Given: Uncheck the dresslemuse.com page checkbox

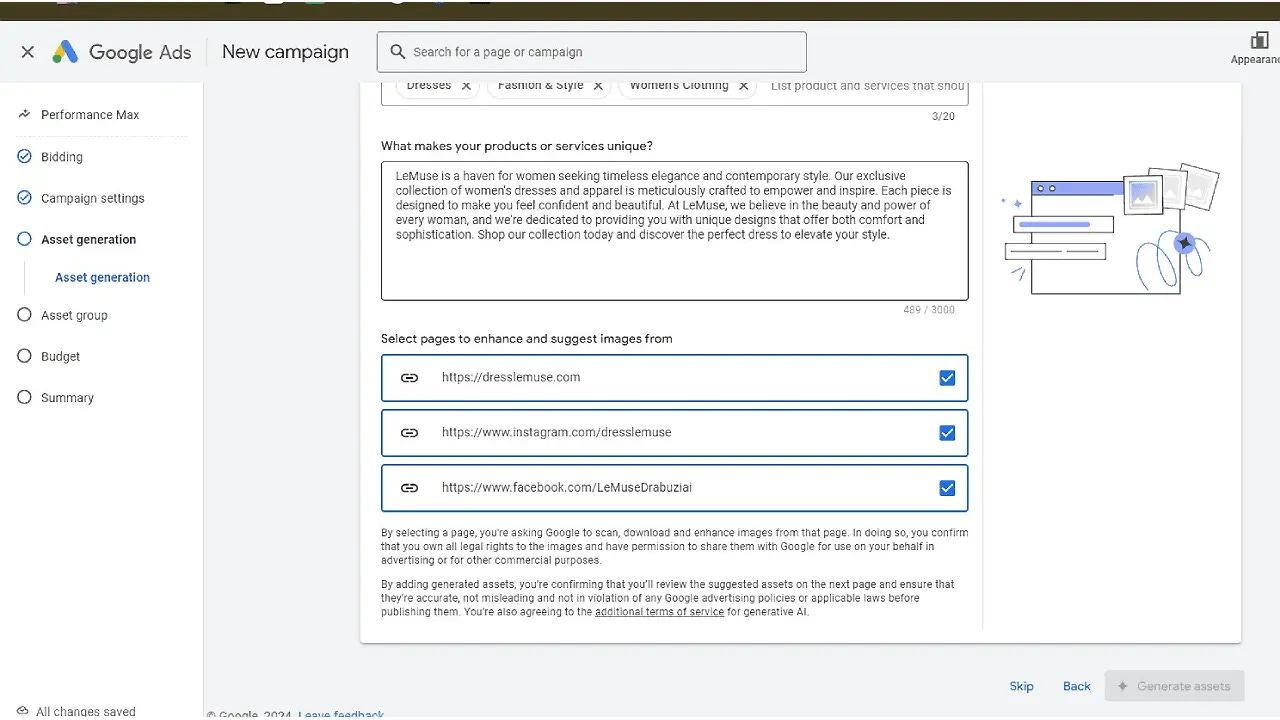Looking at the screenshot, I should point(947,378).
